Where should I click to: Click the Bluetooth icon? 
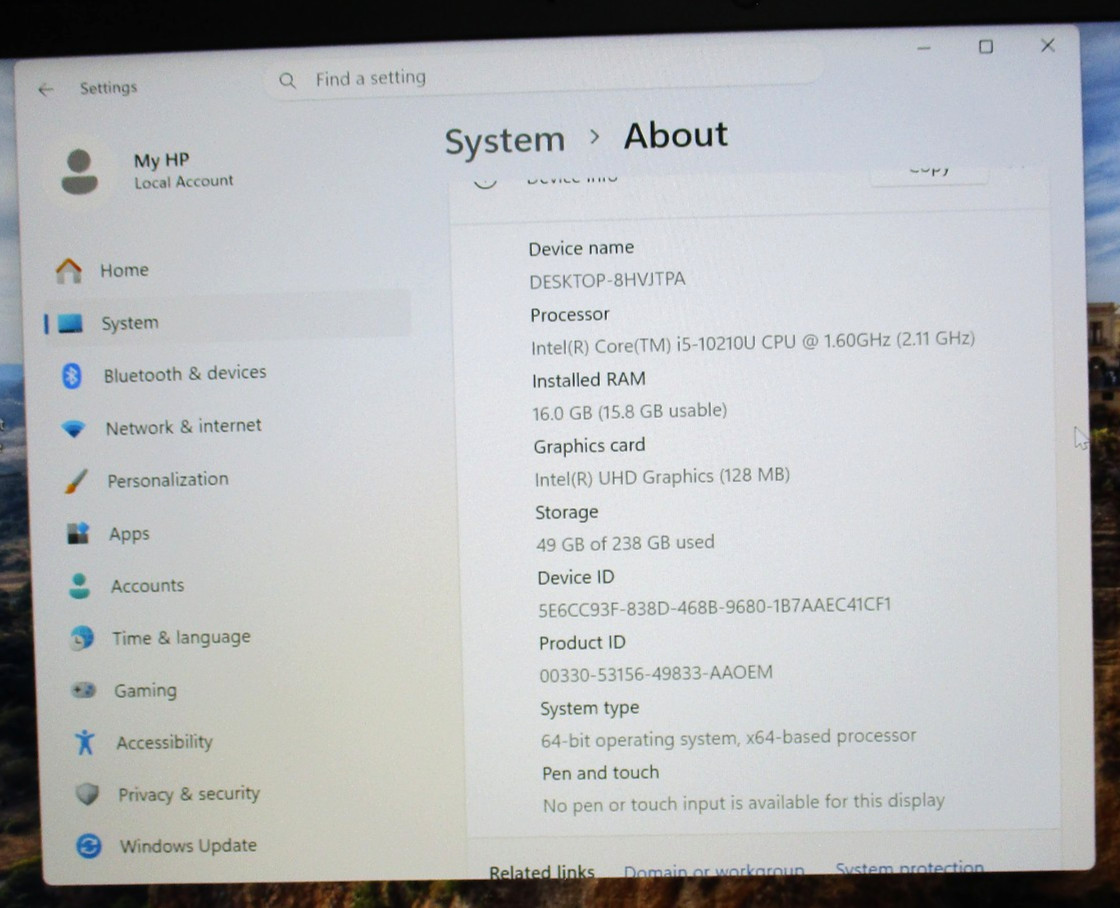[x=72, y=375]
